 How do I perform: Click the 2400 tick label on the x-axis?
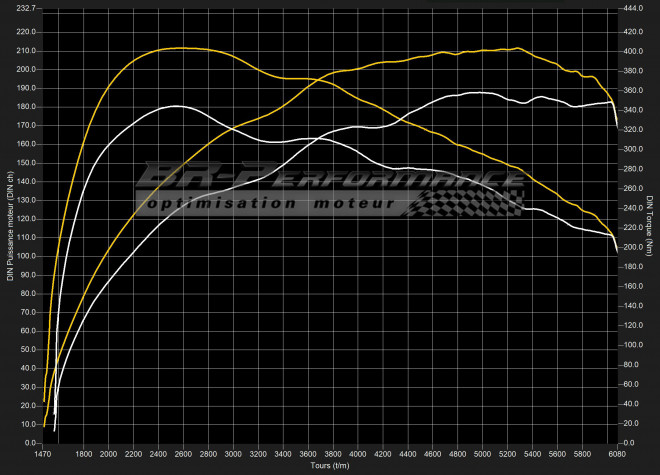tap(159, 454)
